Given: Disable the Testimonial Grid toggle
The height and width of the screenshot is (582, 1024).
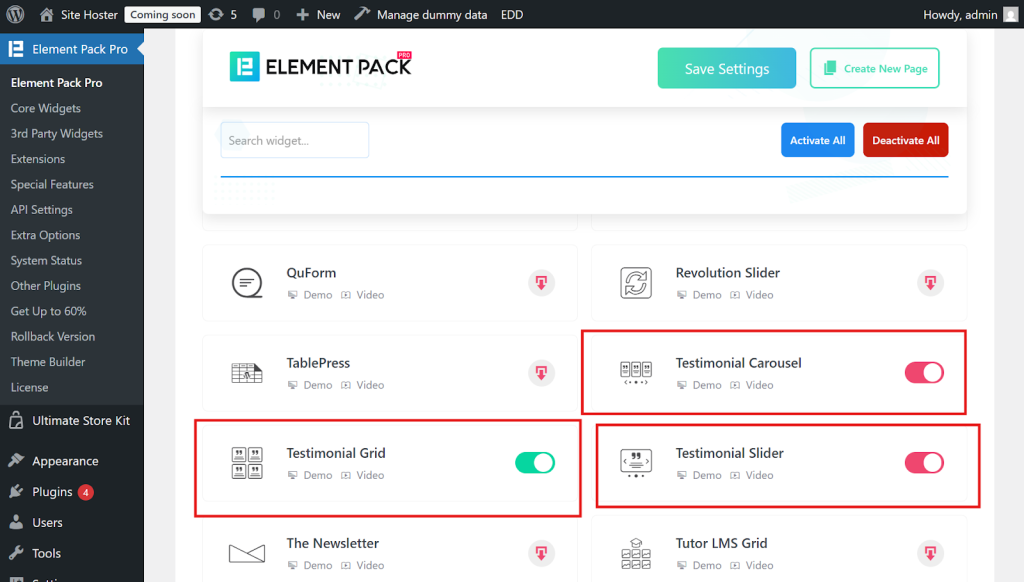Looking at the screenshot, I should [x=535, y=463].
